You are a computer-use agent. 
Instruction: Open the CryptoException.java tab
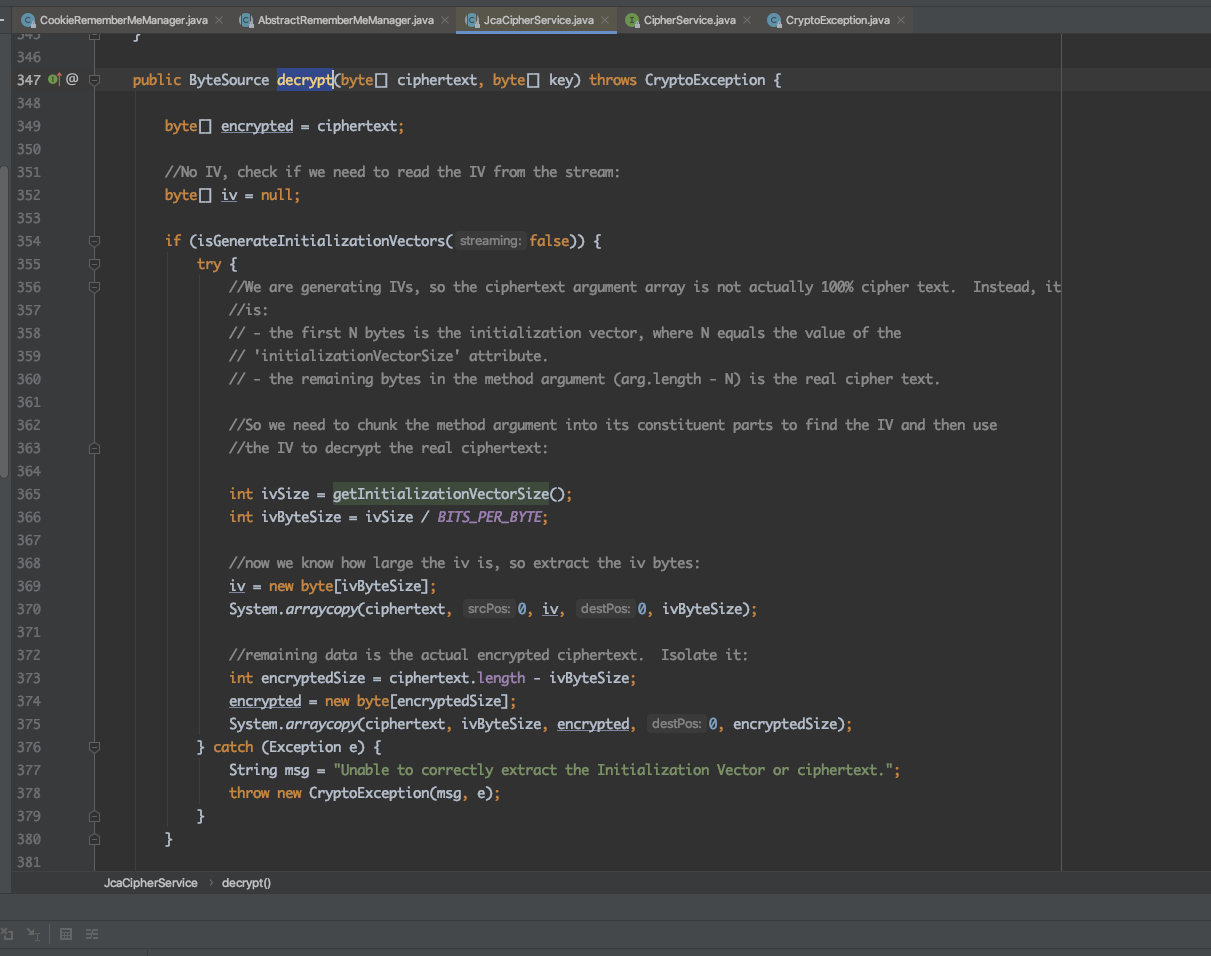point(837,20)
